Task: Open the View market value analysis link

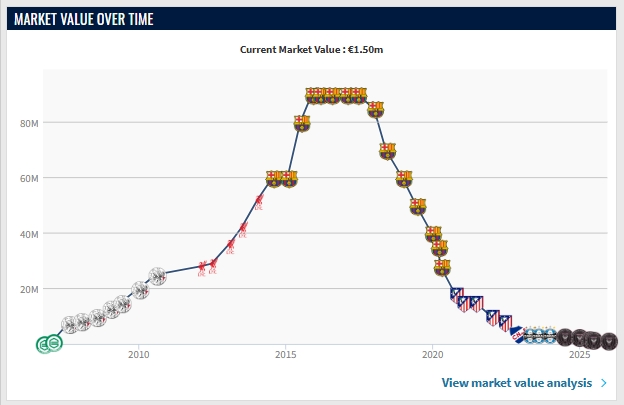Action: (518, 383)
